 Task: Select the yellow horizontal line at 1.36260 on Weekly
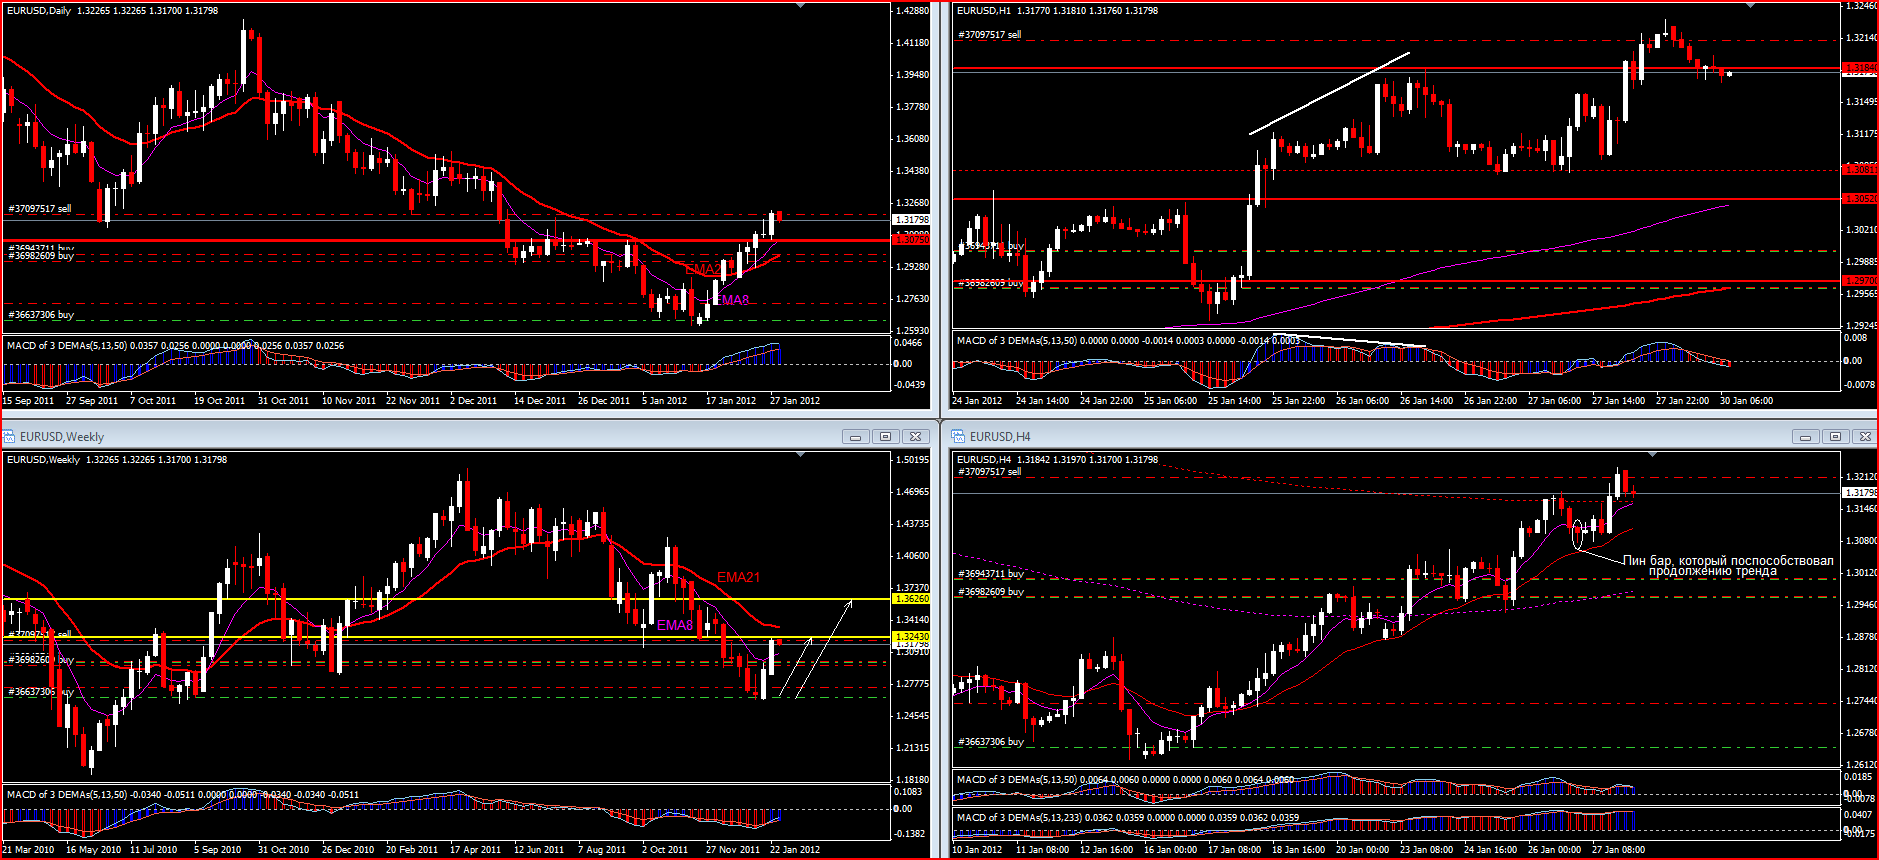[446, 599]
